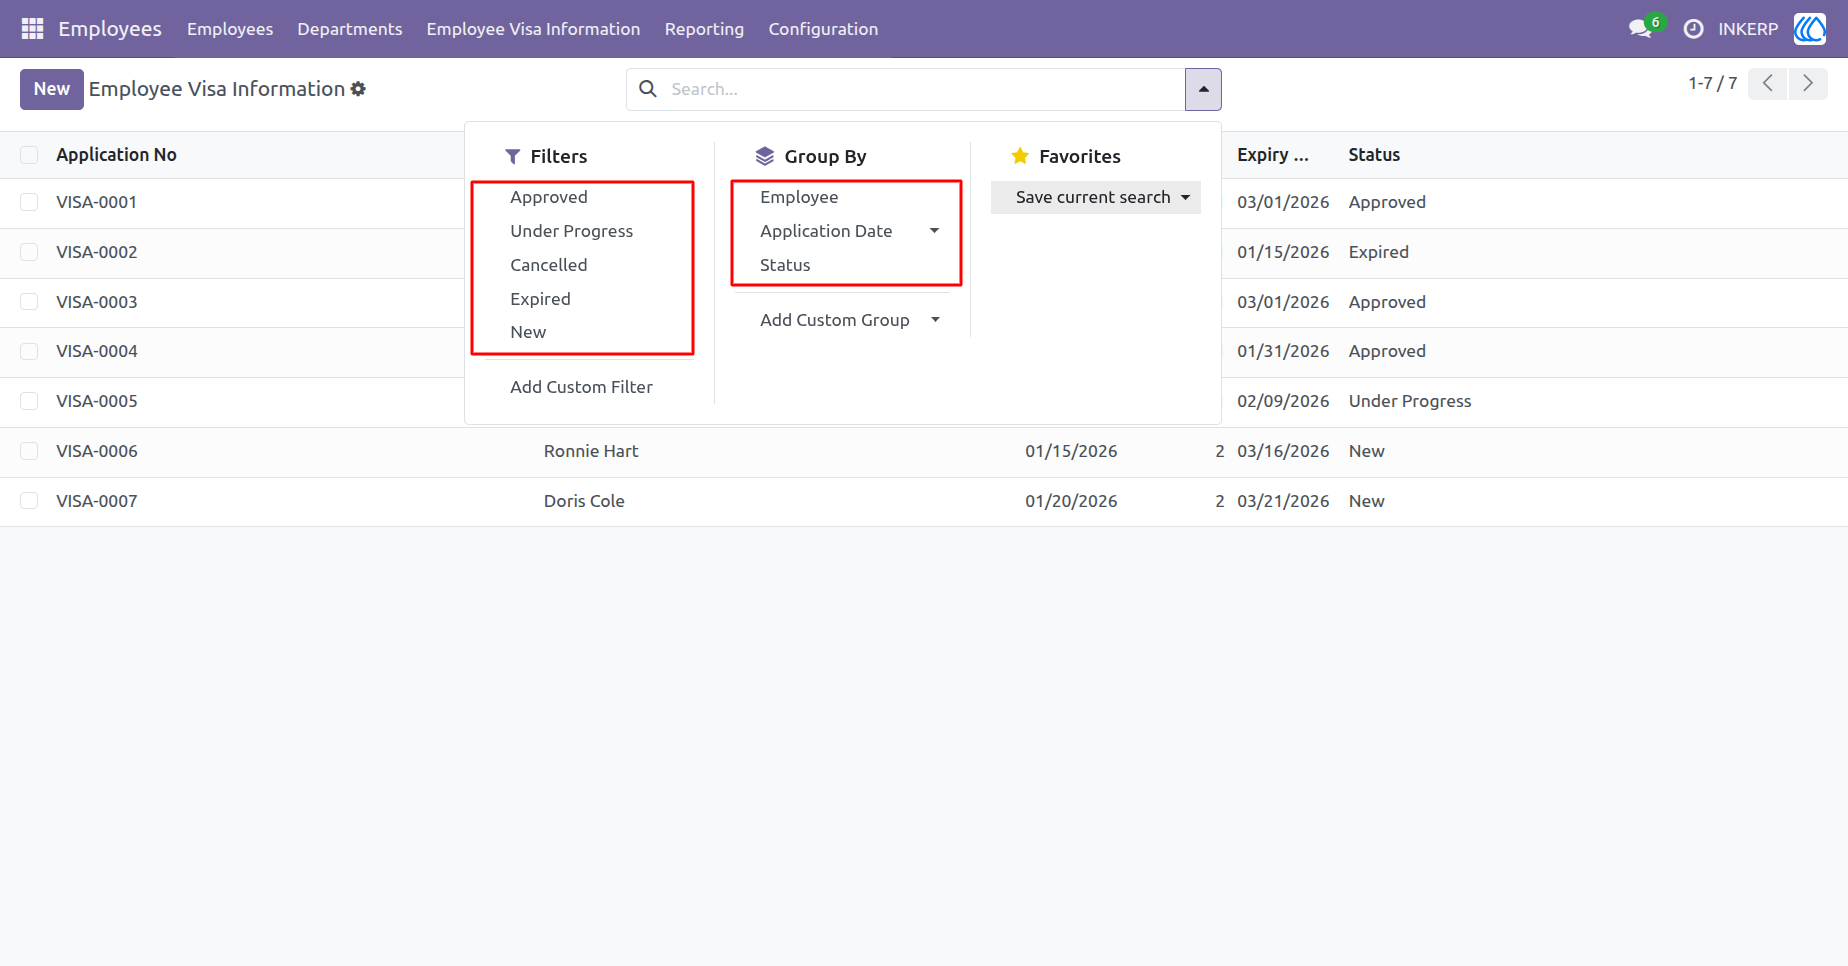Image resolution: width=1848 pixels, height=966 pixels.
Task: Open the Employee Visa Information menu
Action: point(533,29)
